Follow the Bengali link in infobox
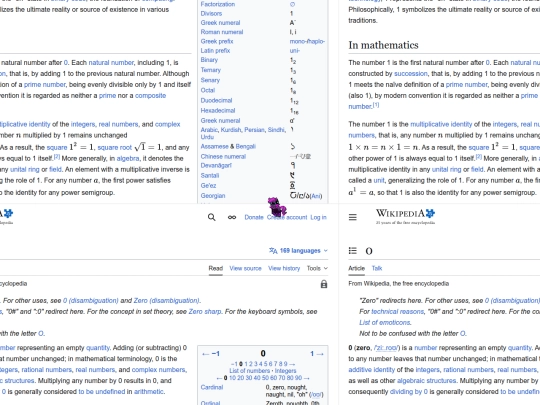This screenshot has height=405, width=540. click(246, 147)
